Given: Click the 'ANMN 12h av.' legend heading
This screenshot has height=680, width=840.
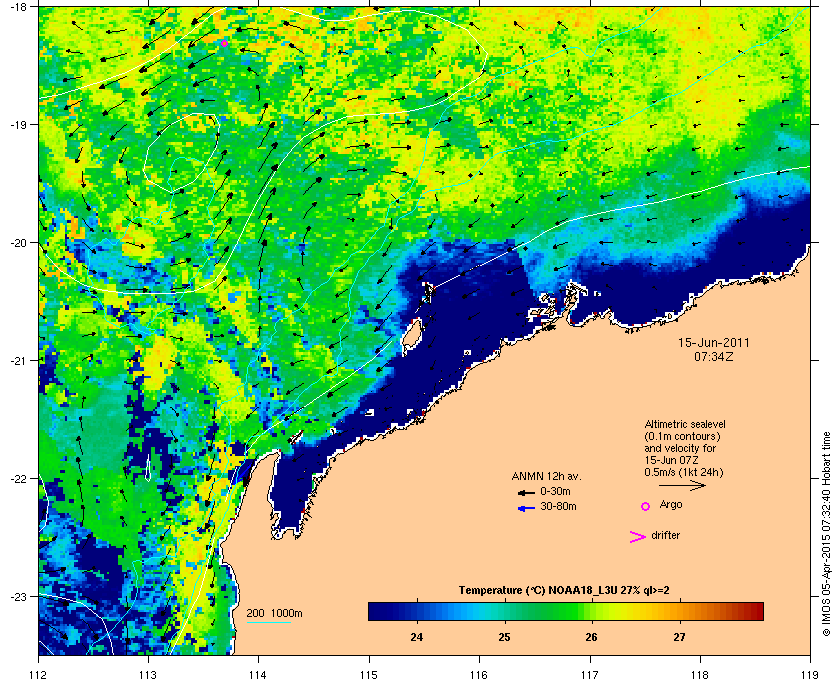Looking at the screenshot, I should [x=546, y=476].
